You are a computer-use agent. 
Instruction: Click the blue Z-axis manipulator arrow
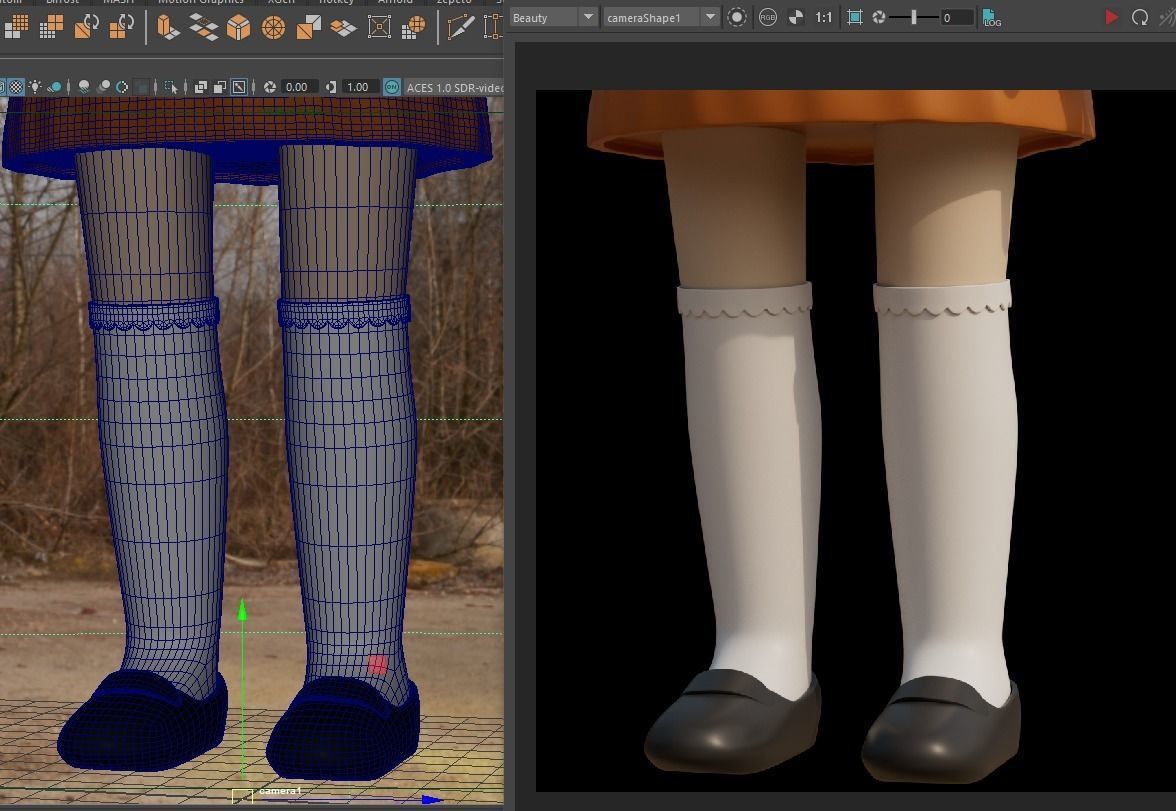[432, 800]
